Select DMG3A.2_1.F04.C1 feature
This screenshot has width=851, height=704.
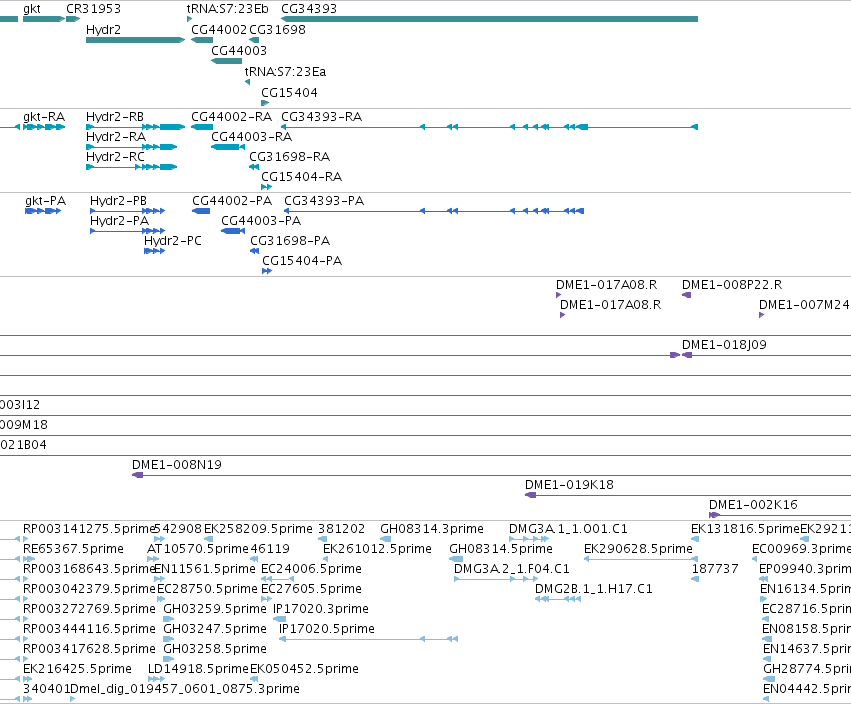tap(496, 580)
